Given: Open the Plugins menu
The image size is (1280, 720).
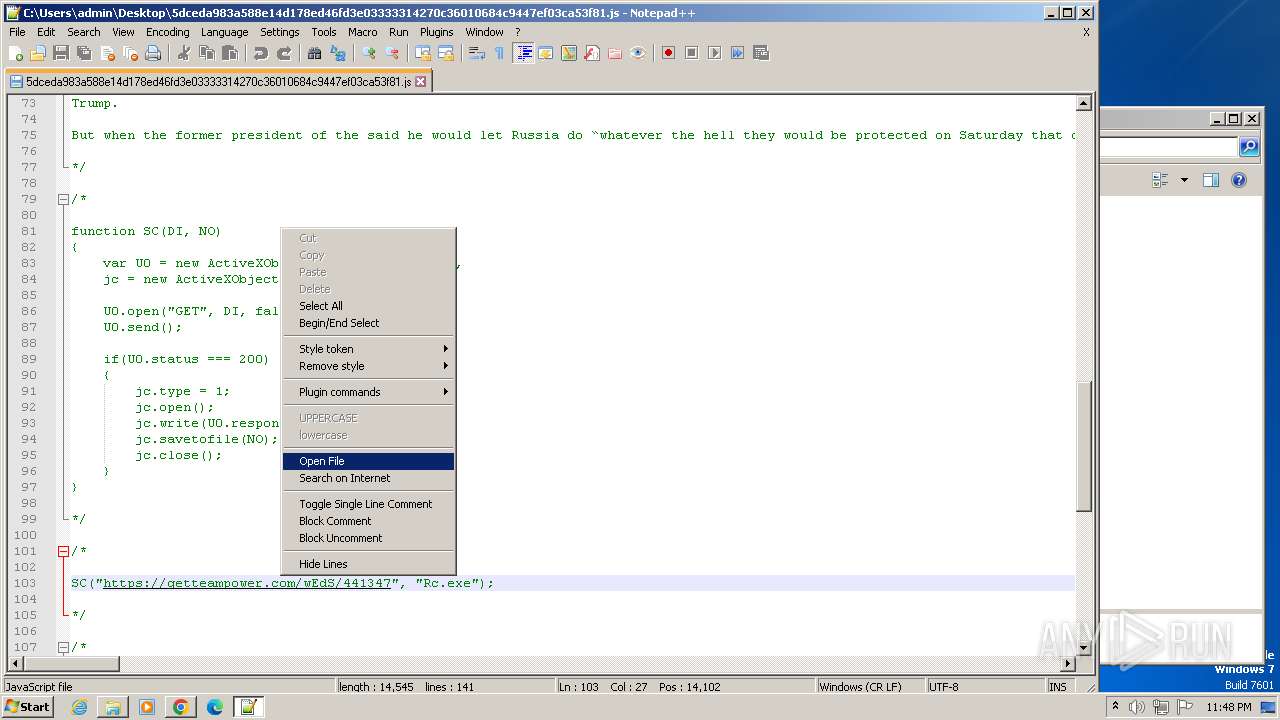Looking at the screenshot, I should tap(436, 32).
